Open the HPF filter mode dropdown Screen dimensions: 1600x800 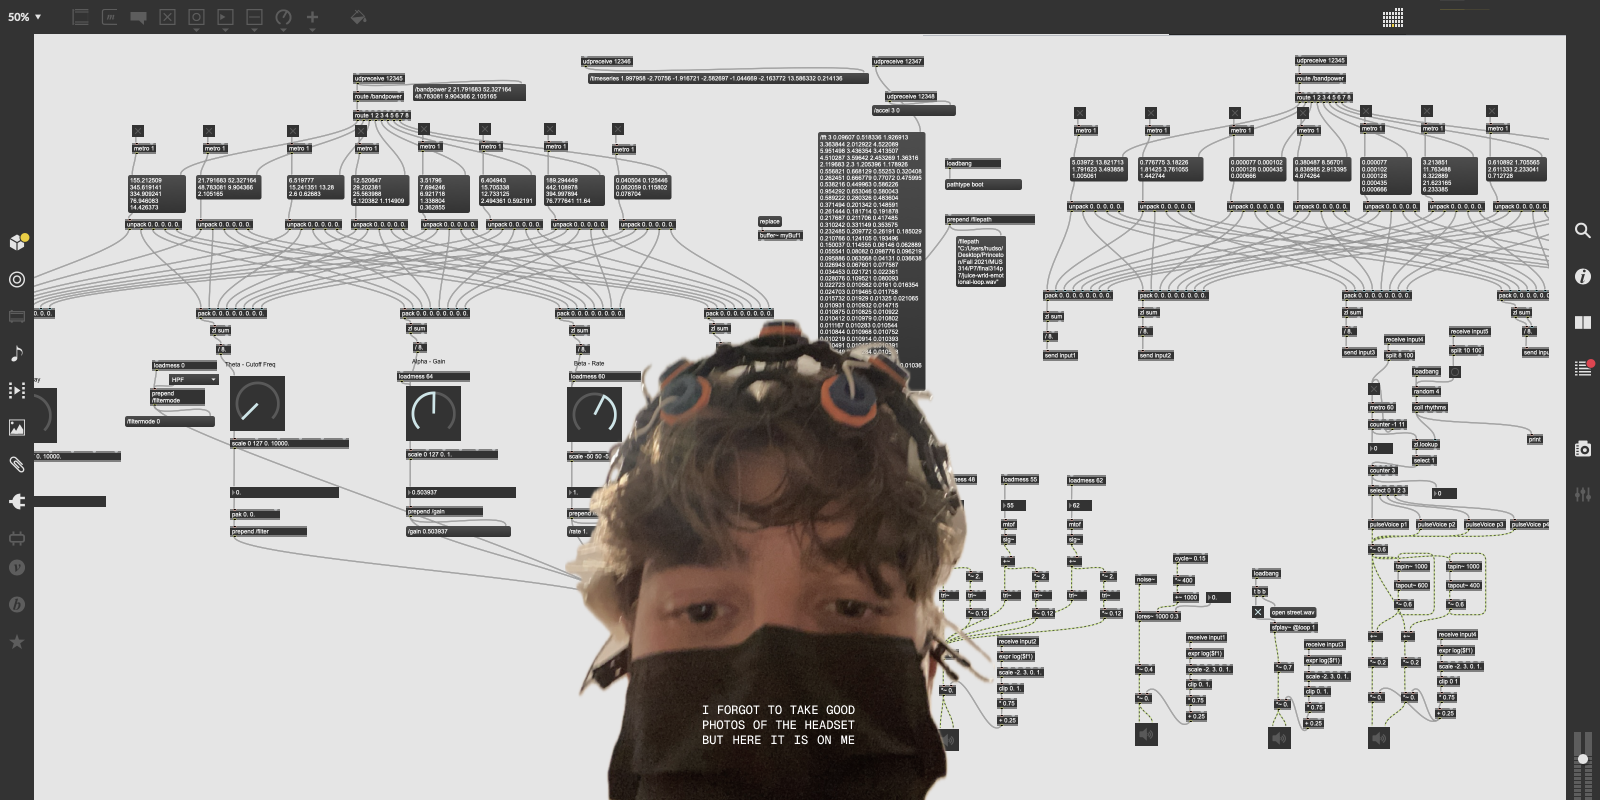pos(193,380)
